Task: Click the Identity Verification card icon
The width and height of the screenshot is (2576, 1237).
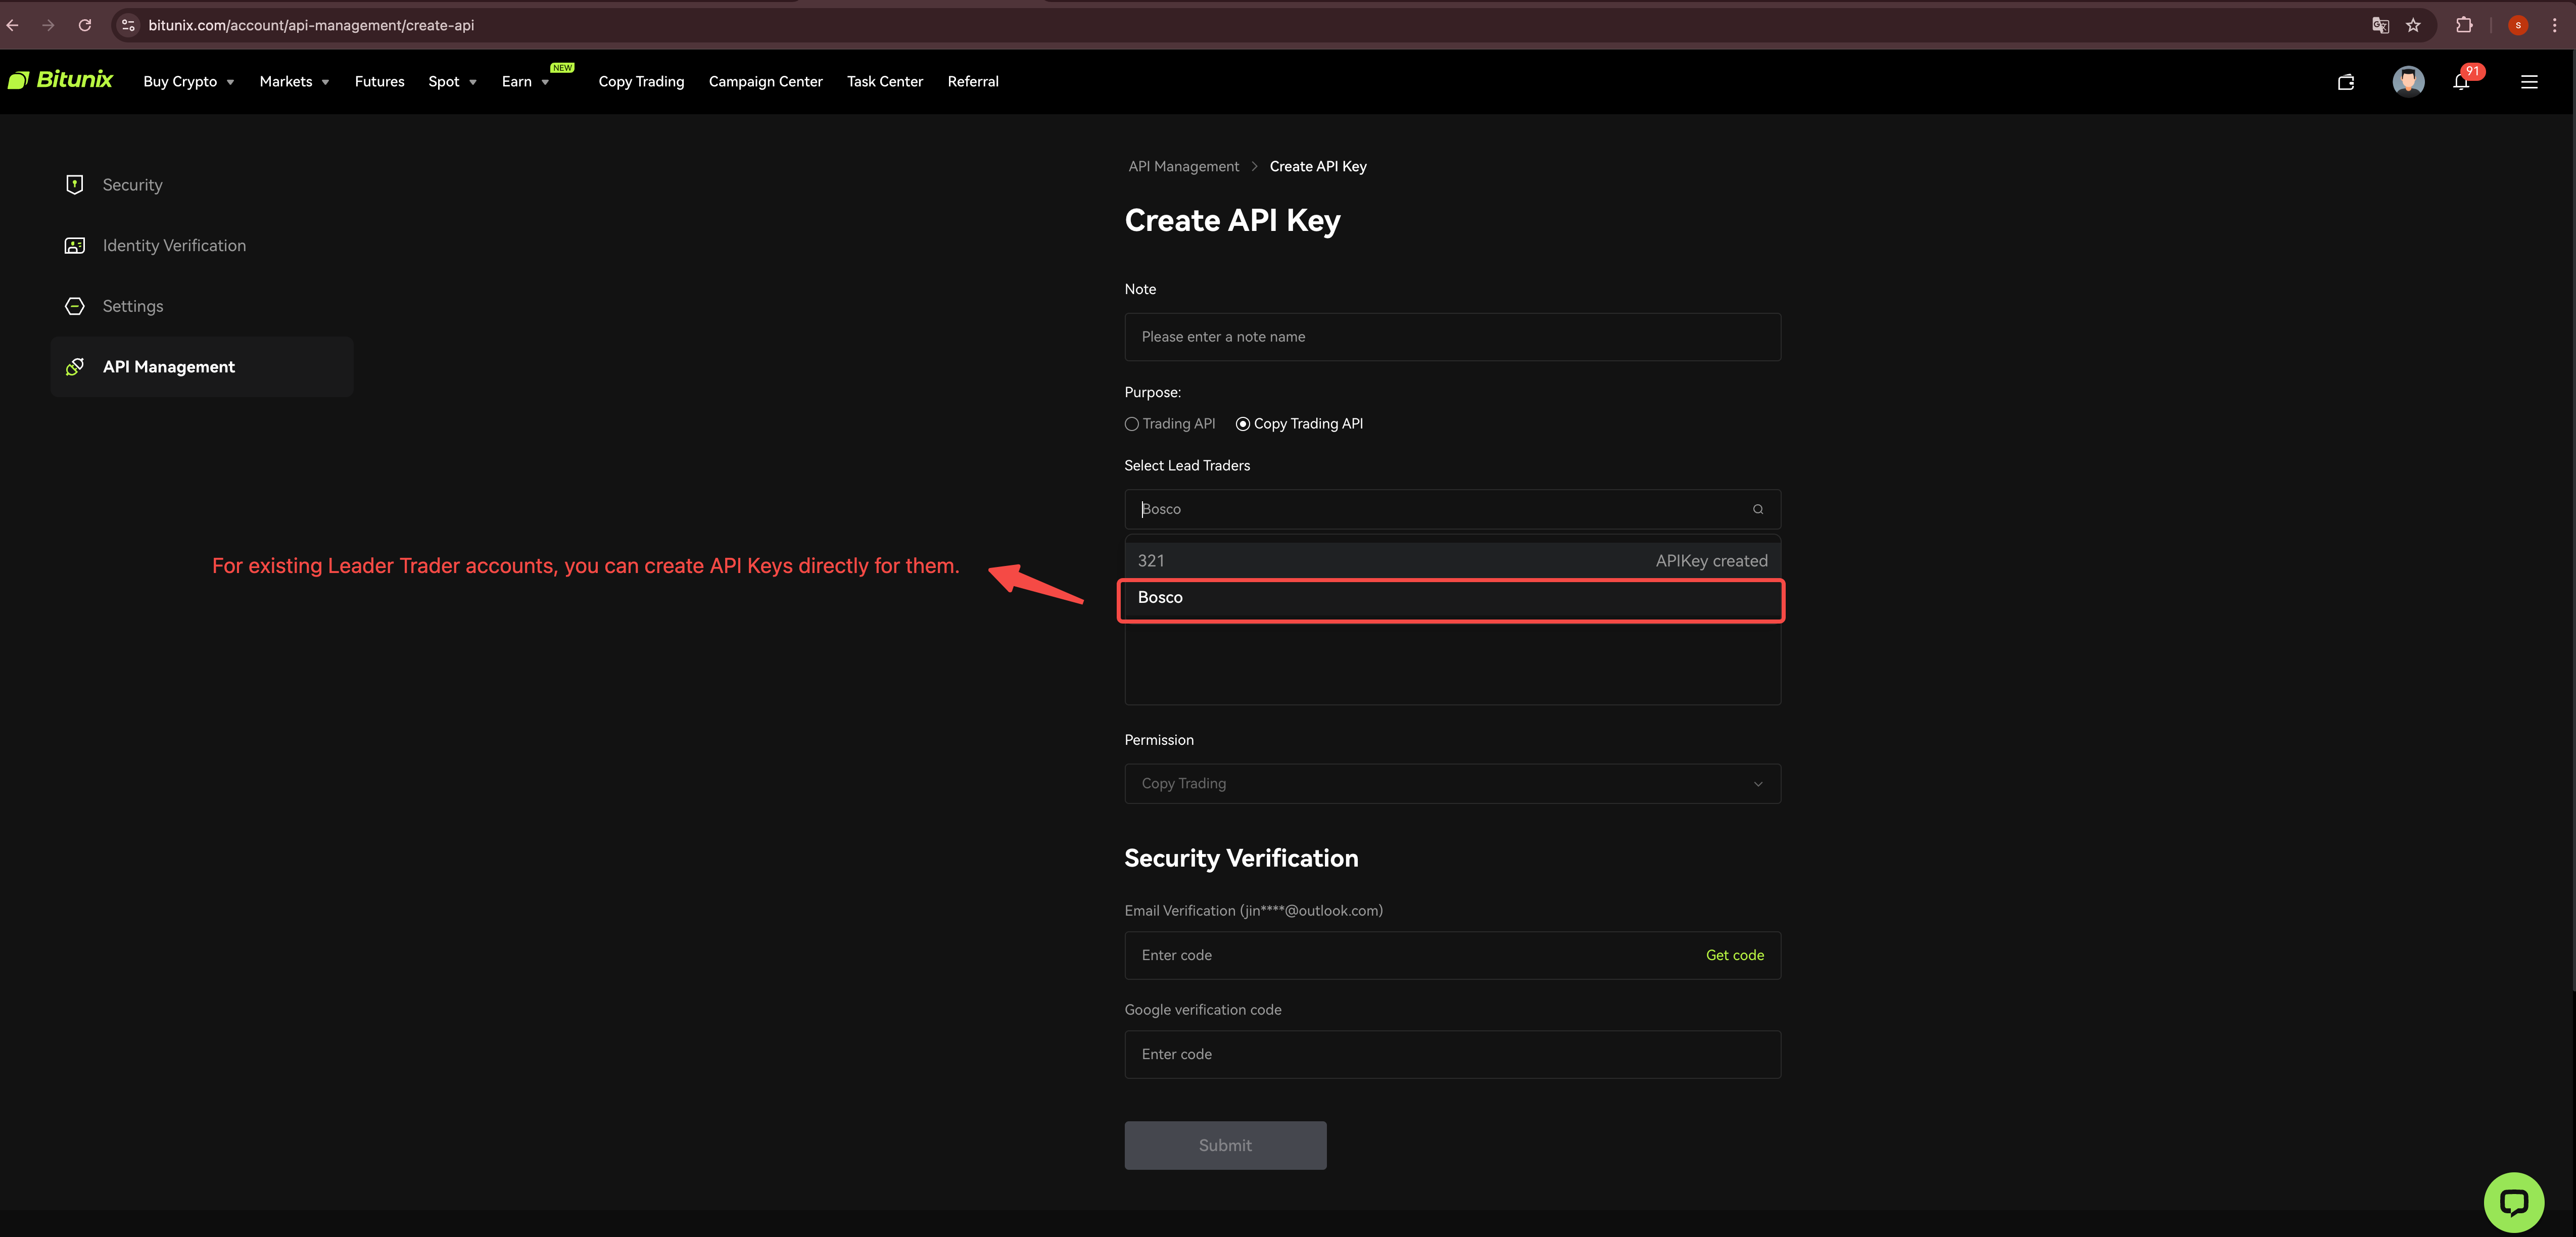Action: pos(75,245)
